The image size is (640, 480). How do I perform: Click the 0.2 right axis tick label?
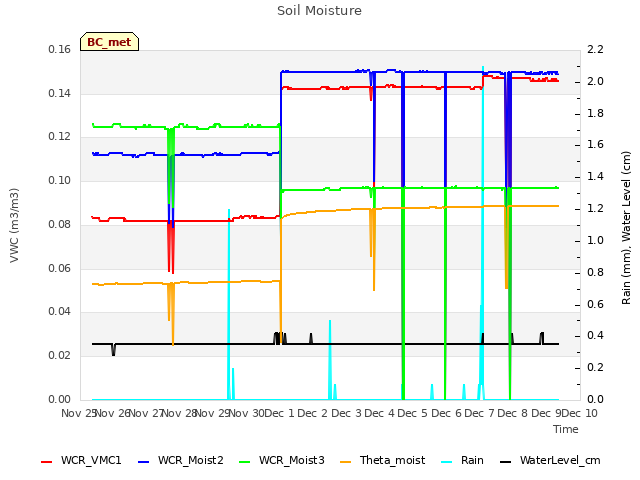click(x=595, y=368)
